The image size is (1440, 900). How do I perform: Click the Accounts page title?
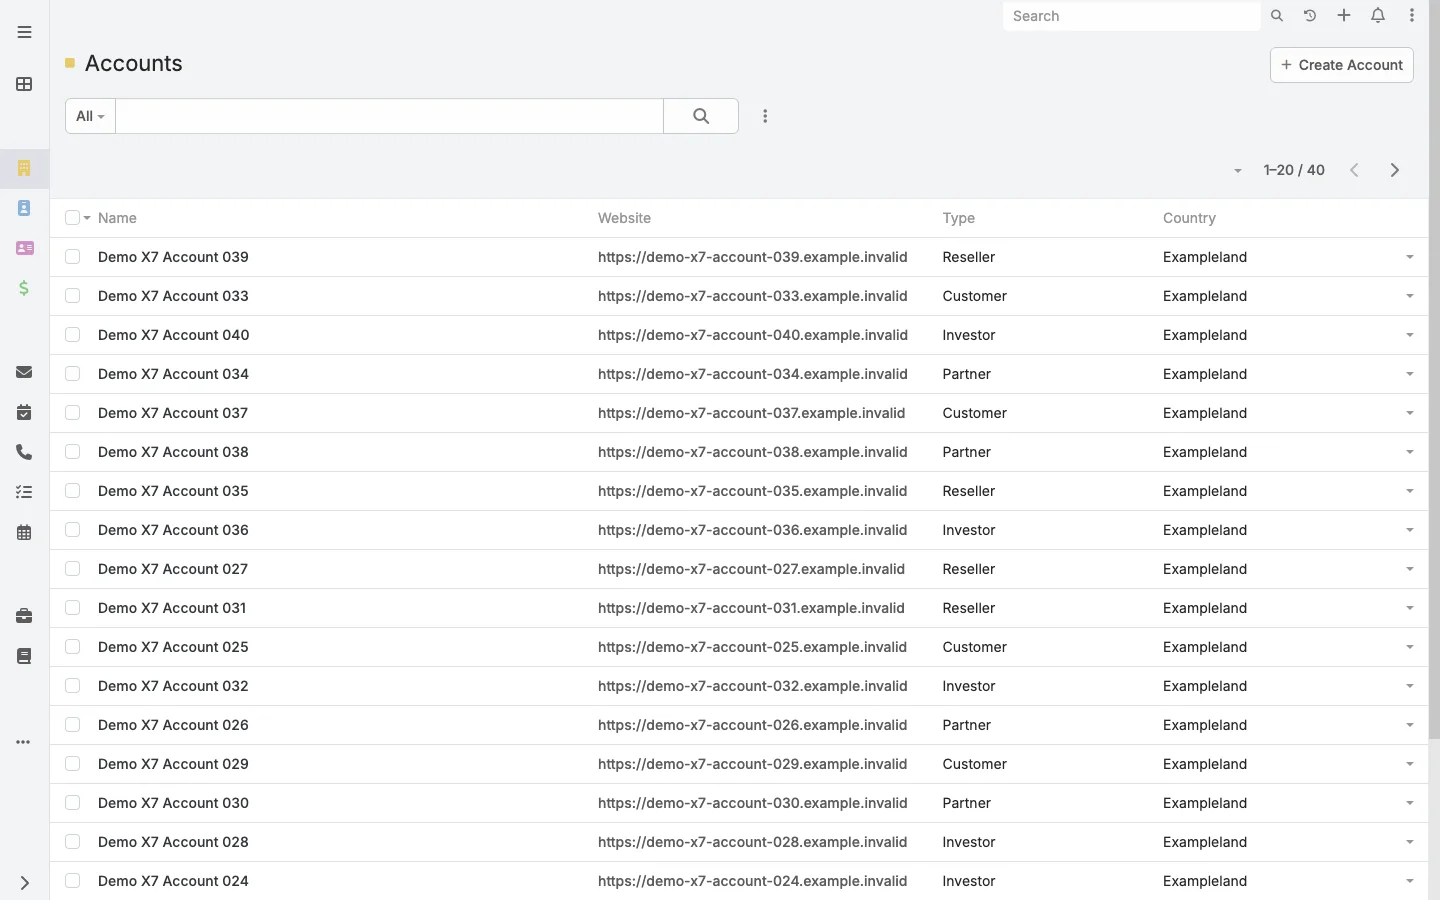pos(133,63)
